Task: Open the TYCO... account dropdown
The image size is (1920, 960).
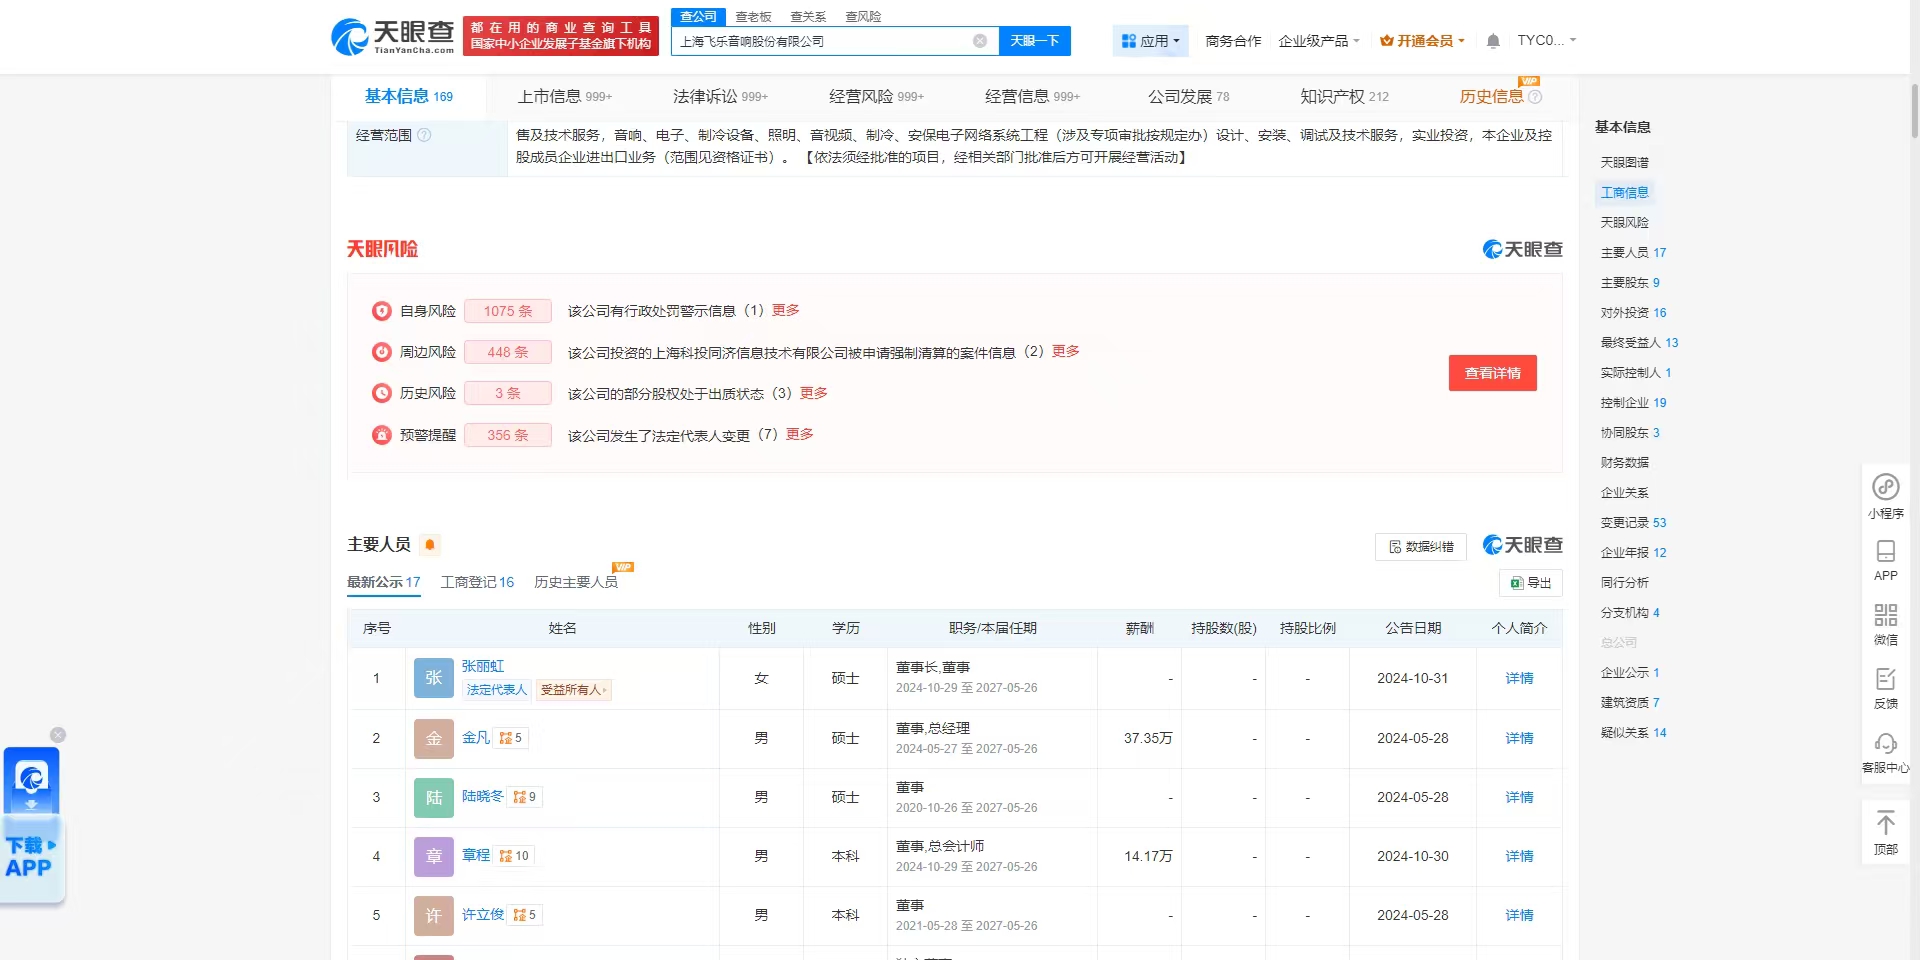Action: point(1546,40)
